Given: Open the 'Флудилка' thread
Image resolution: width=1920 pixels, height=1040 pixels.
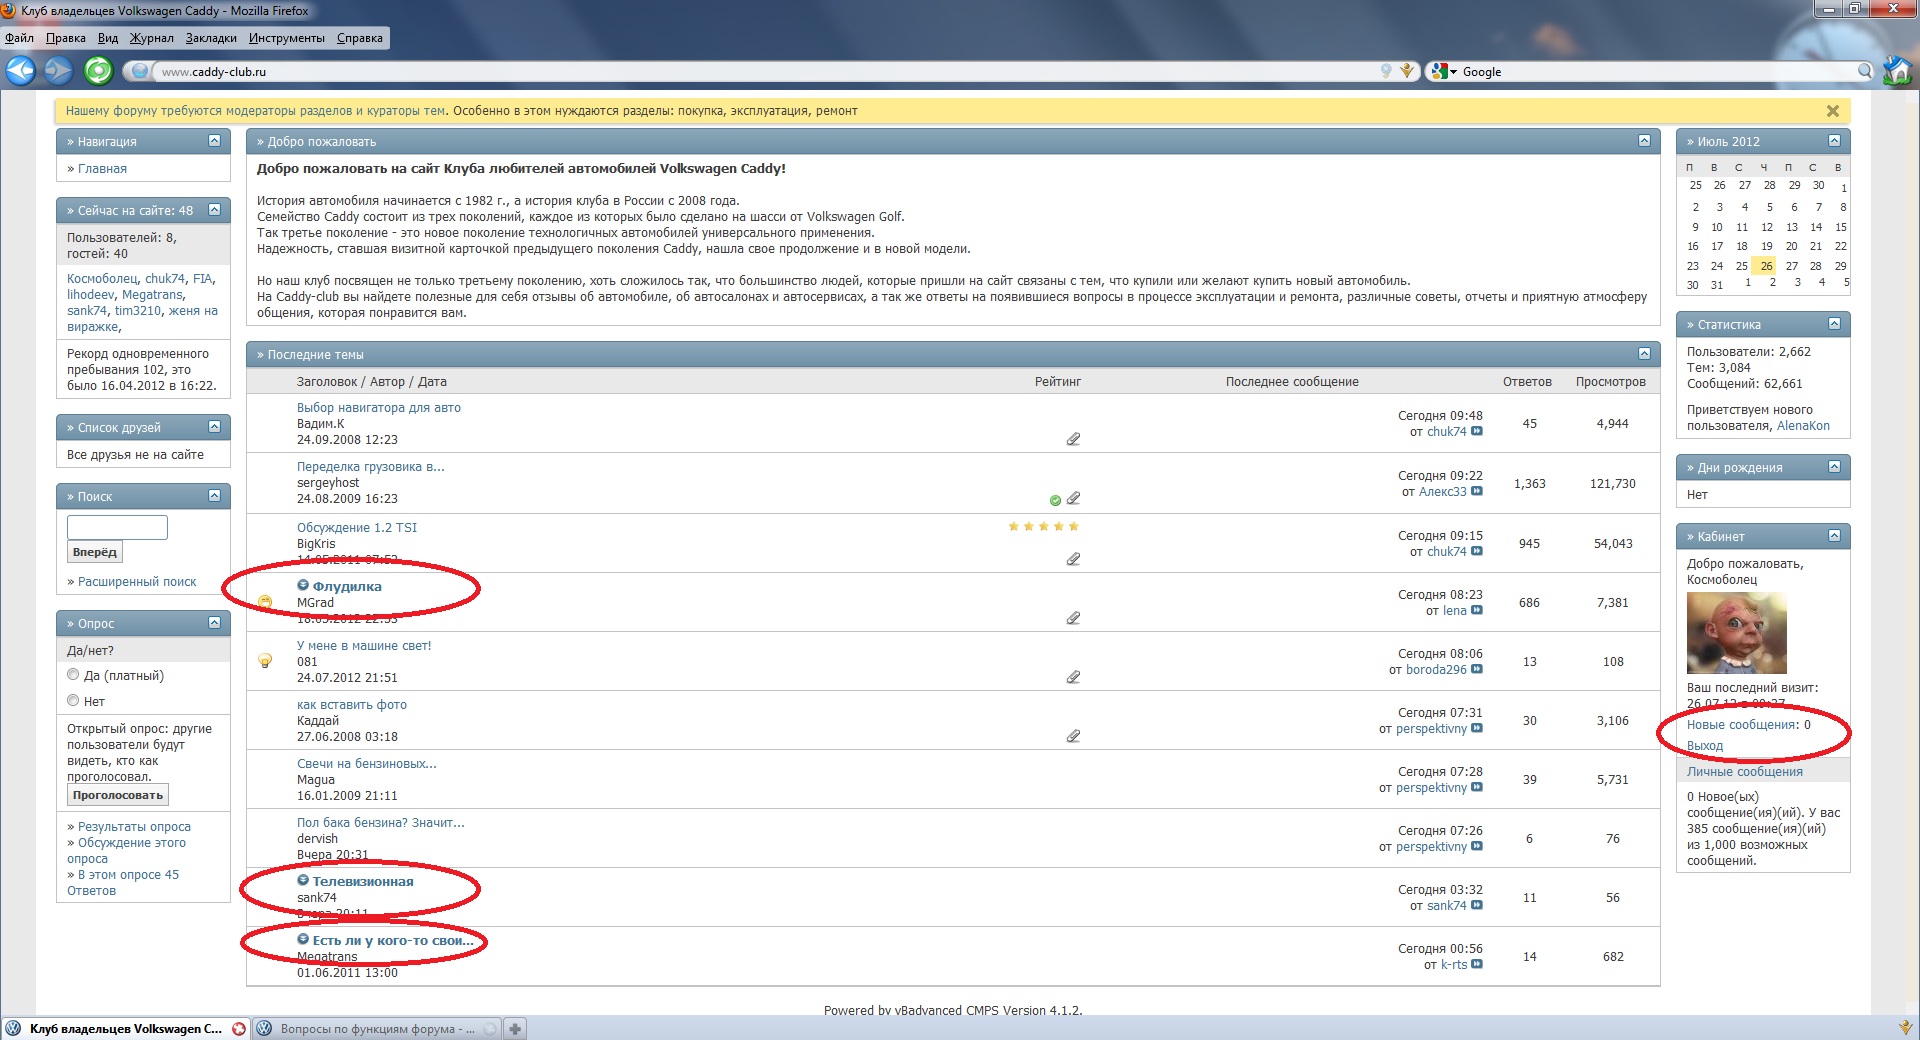Looking at the screenshot, I should [347, 587].
